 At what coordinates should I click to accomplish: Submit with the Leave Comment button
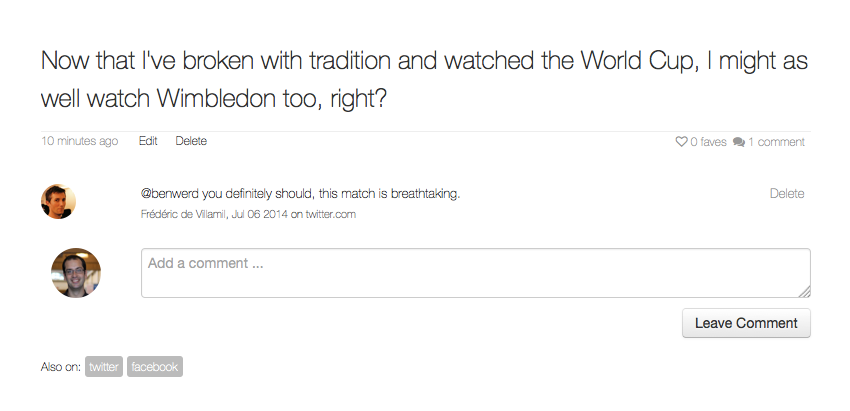(x=746, y=323)
